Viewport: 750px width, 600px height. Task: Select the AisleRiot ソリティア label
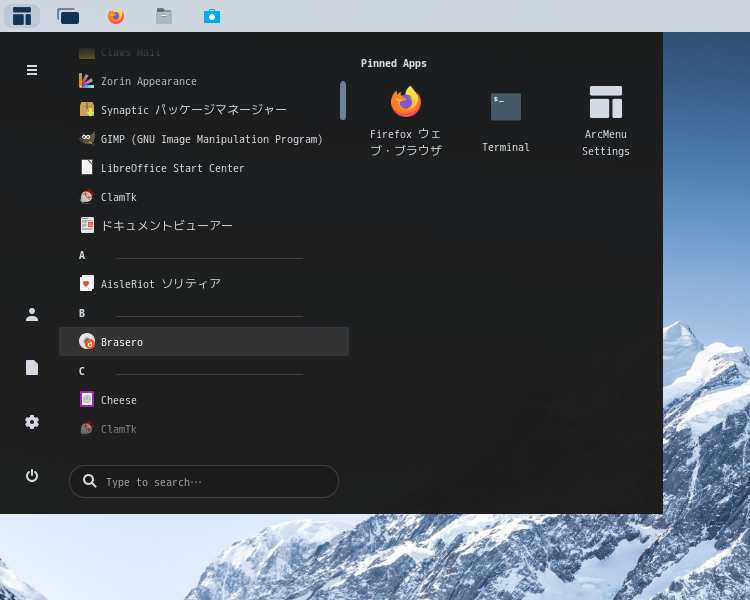[161, 284]
